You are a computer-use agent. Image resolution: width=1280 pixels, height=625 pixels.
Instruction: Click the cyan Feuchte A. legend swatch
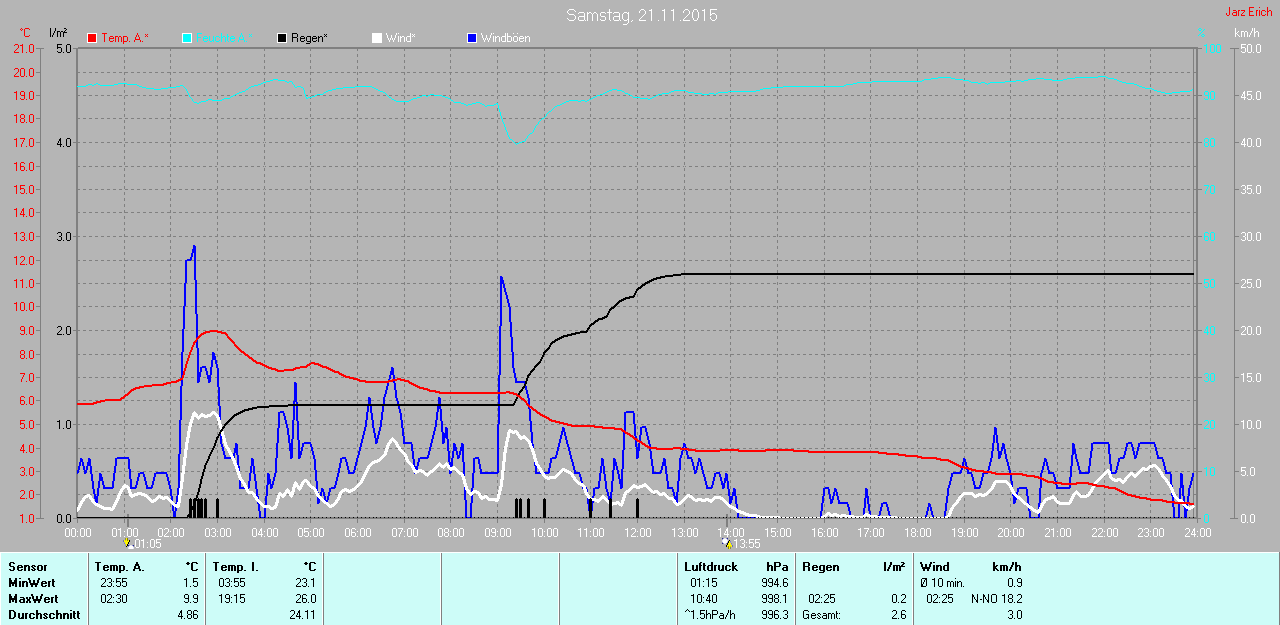tap(187, 38)
